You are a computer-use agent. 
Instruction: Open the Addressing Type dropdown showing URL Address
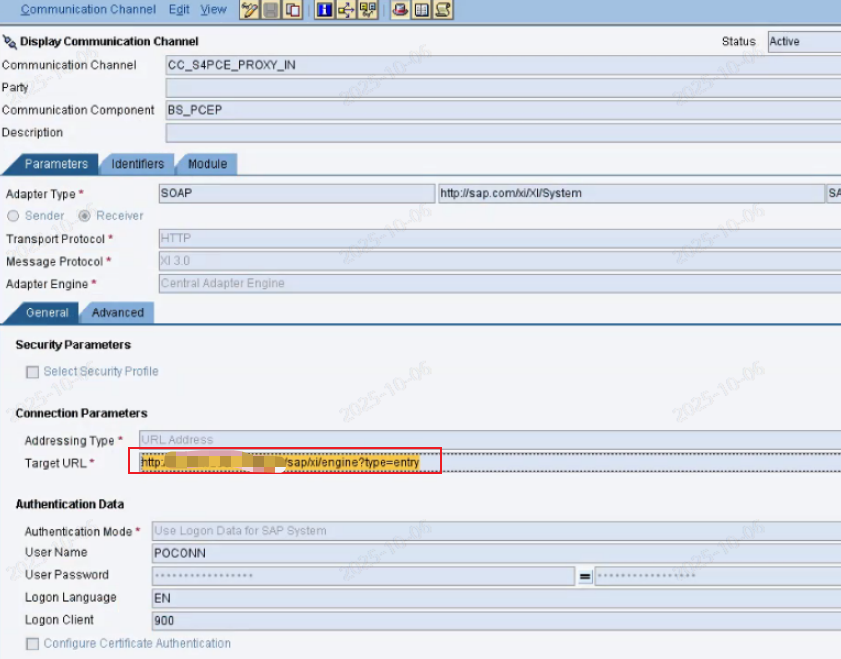[x=490, y=440]
